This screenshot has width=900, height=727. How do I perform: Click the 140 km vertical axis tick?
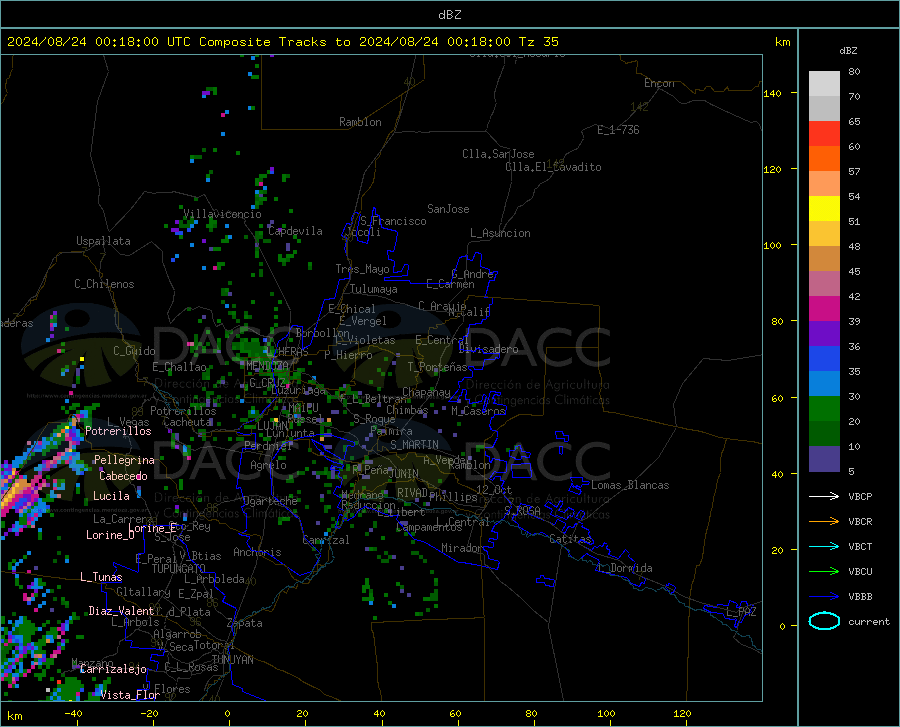773,93
